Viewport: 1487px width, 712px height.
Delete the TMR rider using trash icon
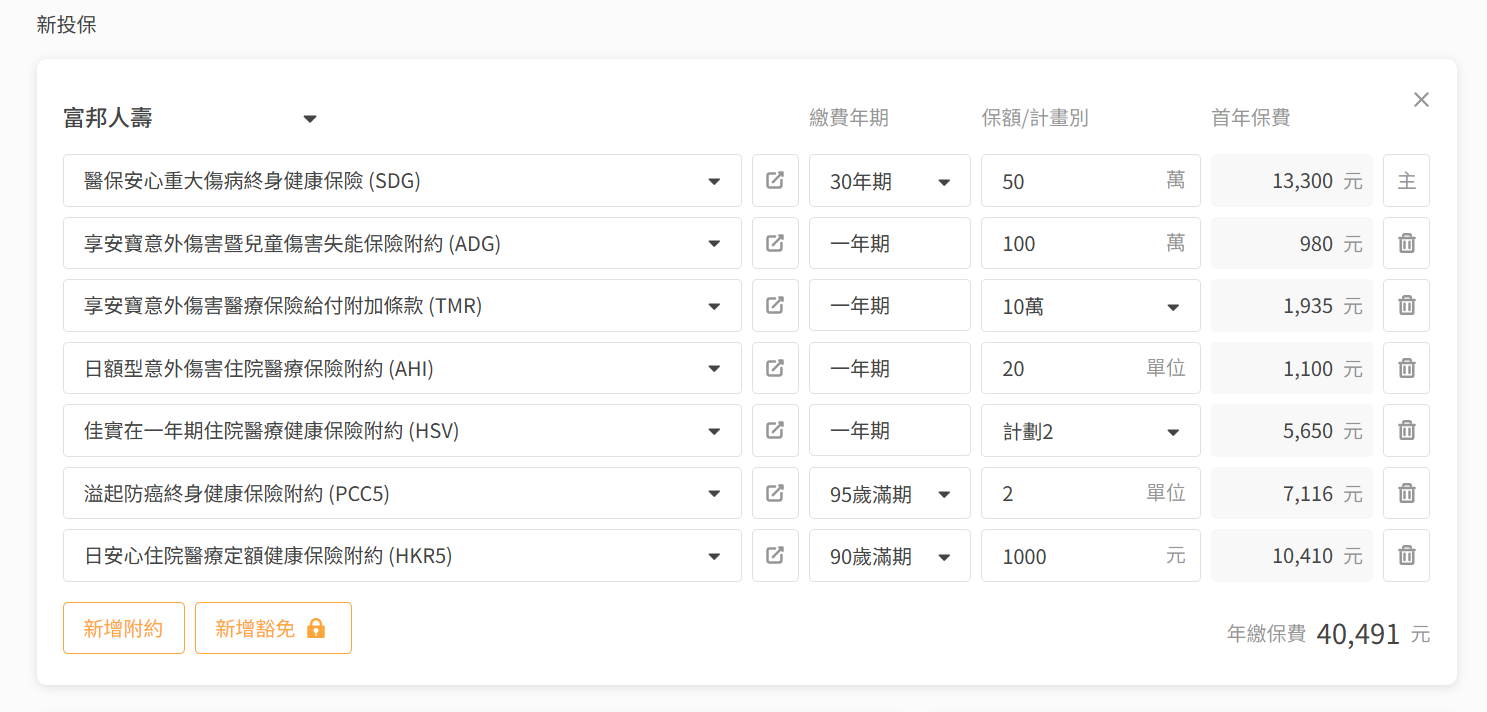click(x=1406, y=306)
